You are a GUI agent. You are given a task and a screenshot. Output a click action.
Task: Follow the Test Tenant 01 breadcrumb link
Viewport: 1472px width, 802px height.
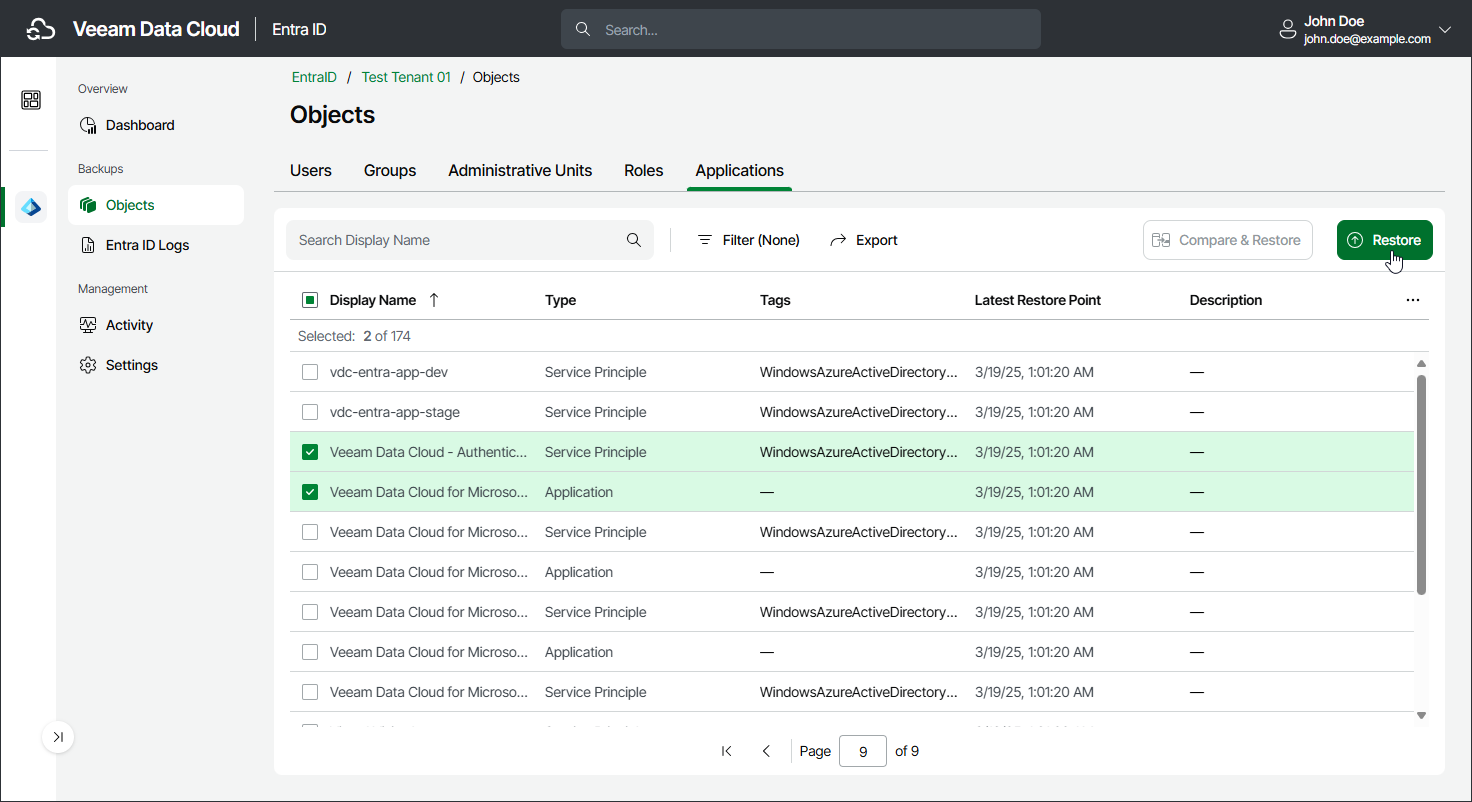pyautogui.click(x=406, y=77)
